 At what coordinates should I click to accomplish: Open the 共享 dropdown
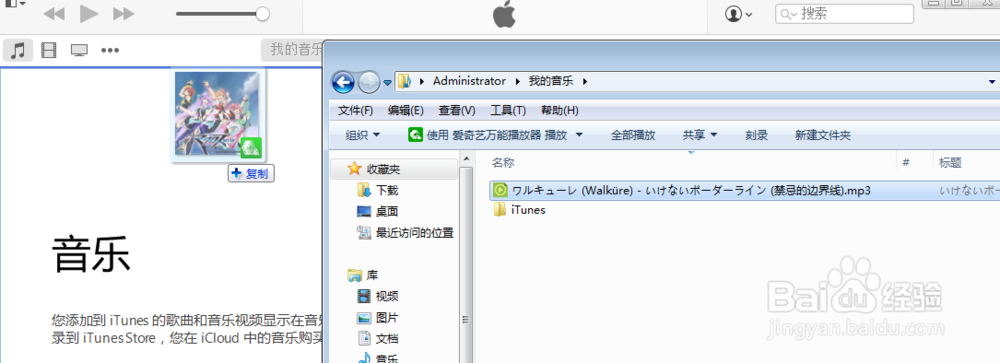point(700,135)
